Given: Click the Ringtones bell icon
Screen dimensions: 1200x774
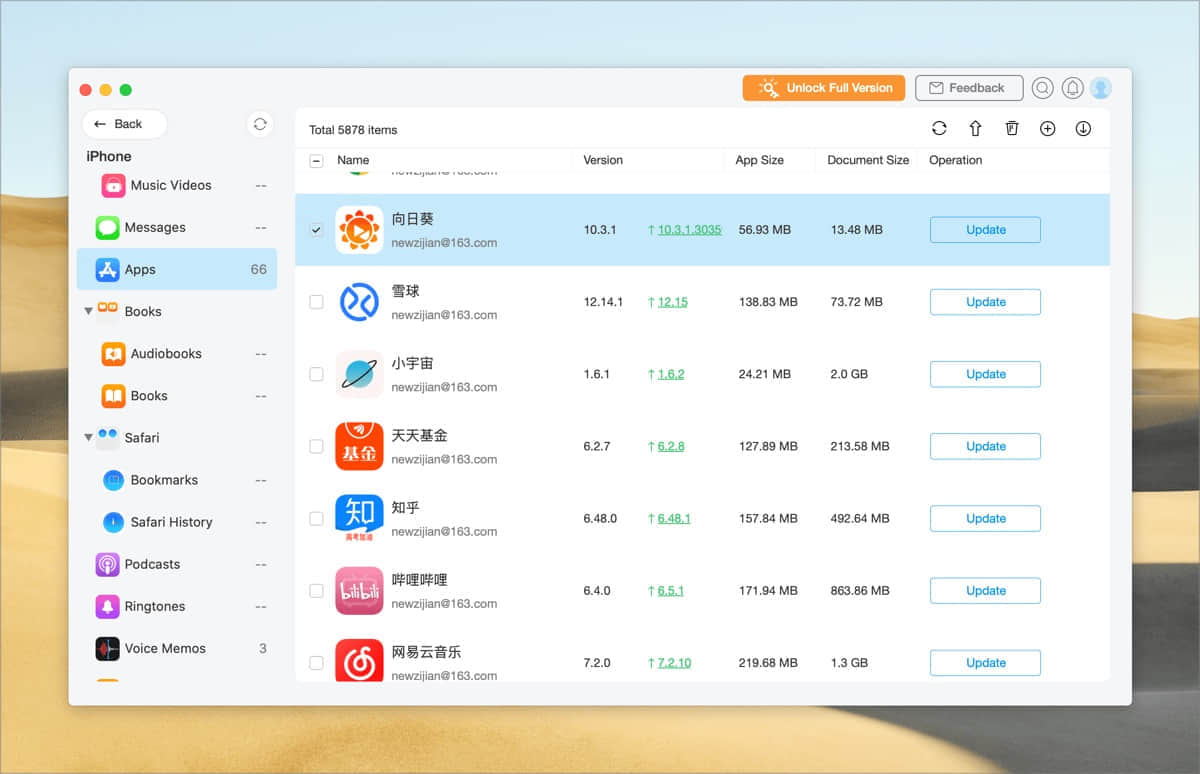Looking at the screenshot, I should click(x=107, y=606).
